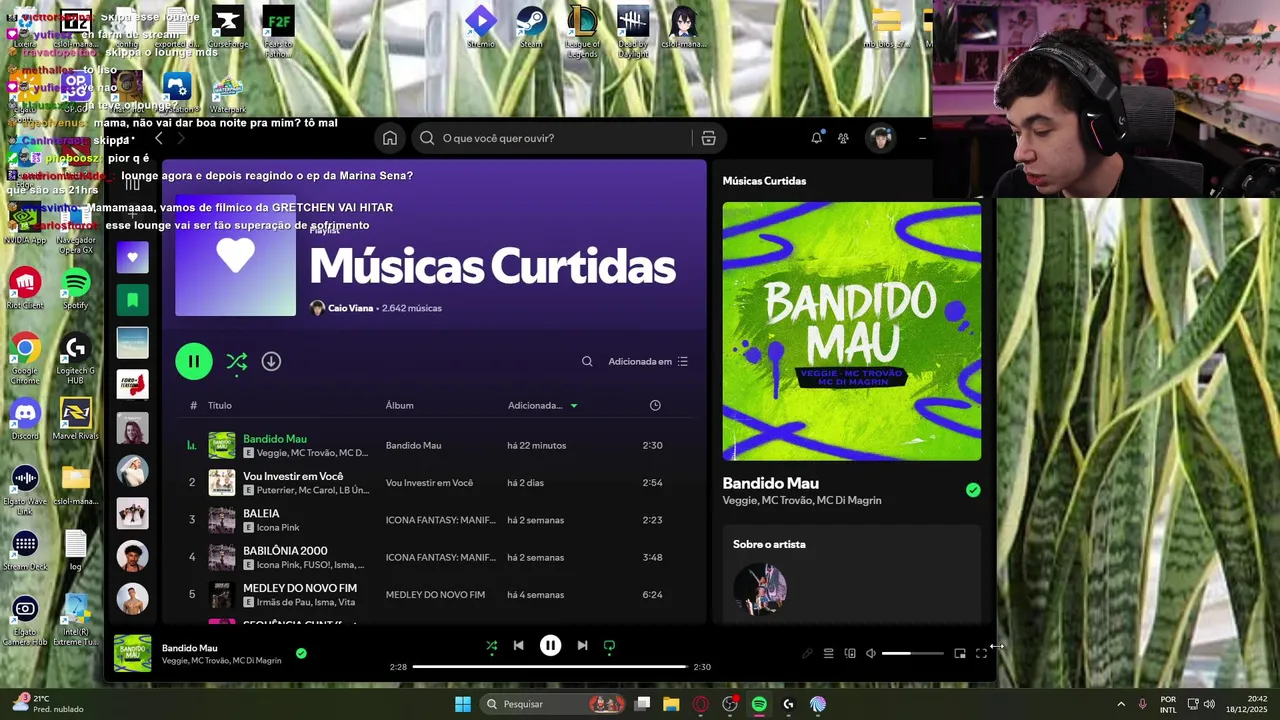Click volume slider in player bar

click(912, 653)
